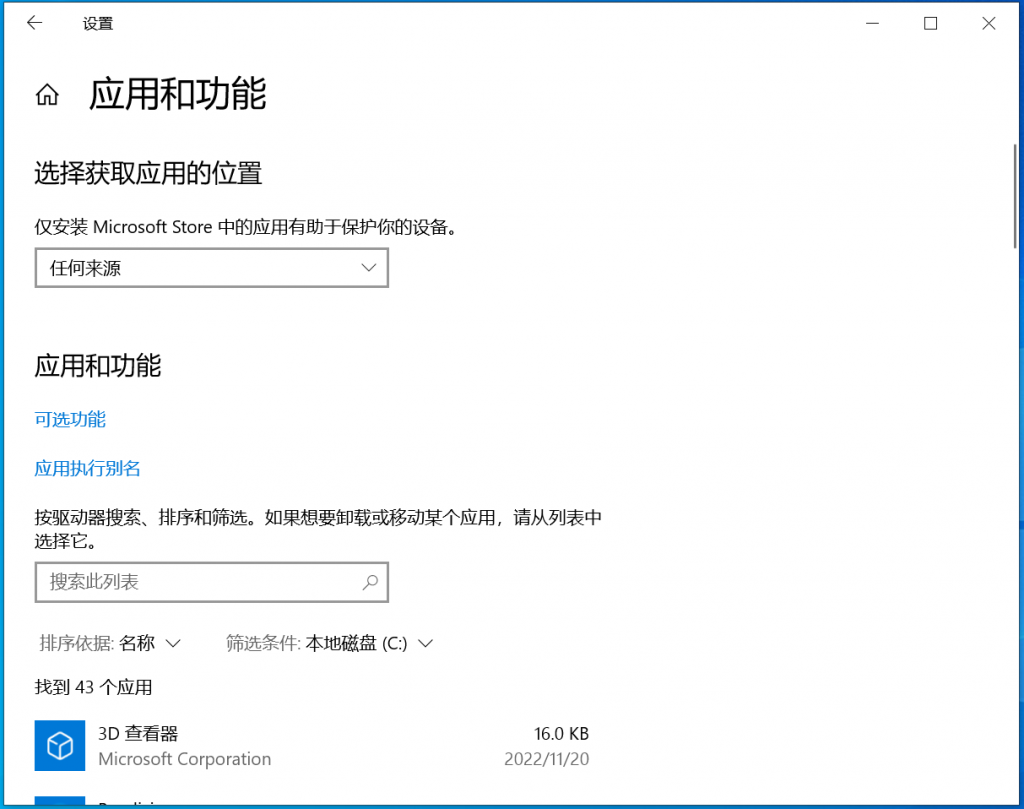Viewport: 1024px width, 809px height.
Task: Select the 3D 查看器 app icon
Action: point(59,745)
